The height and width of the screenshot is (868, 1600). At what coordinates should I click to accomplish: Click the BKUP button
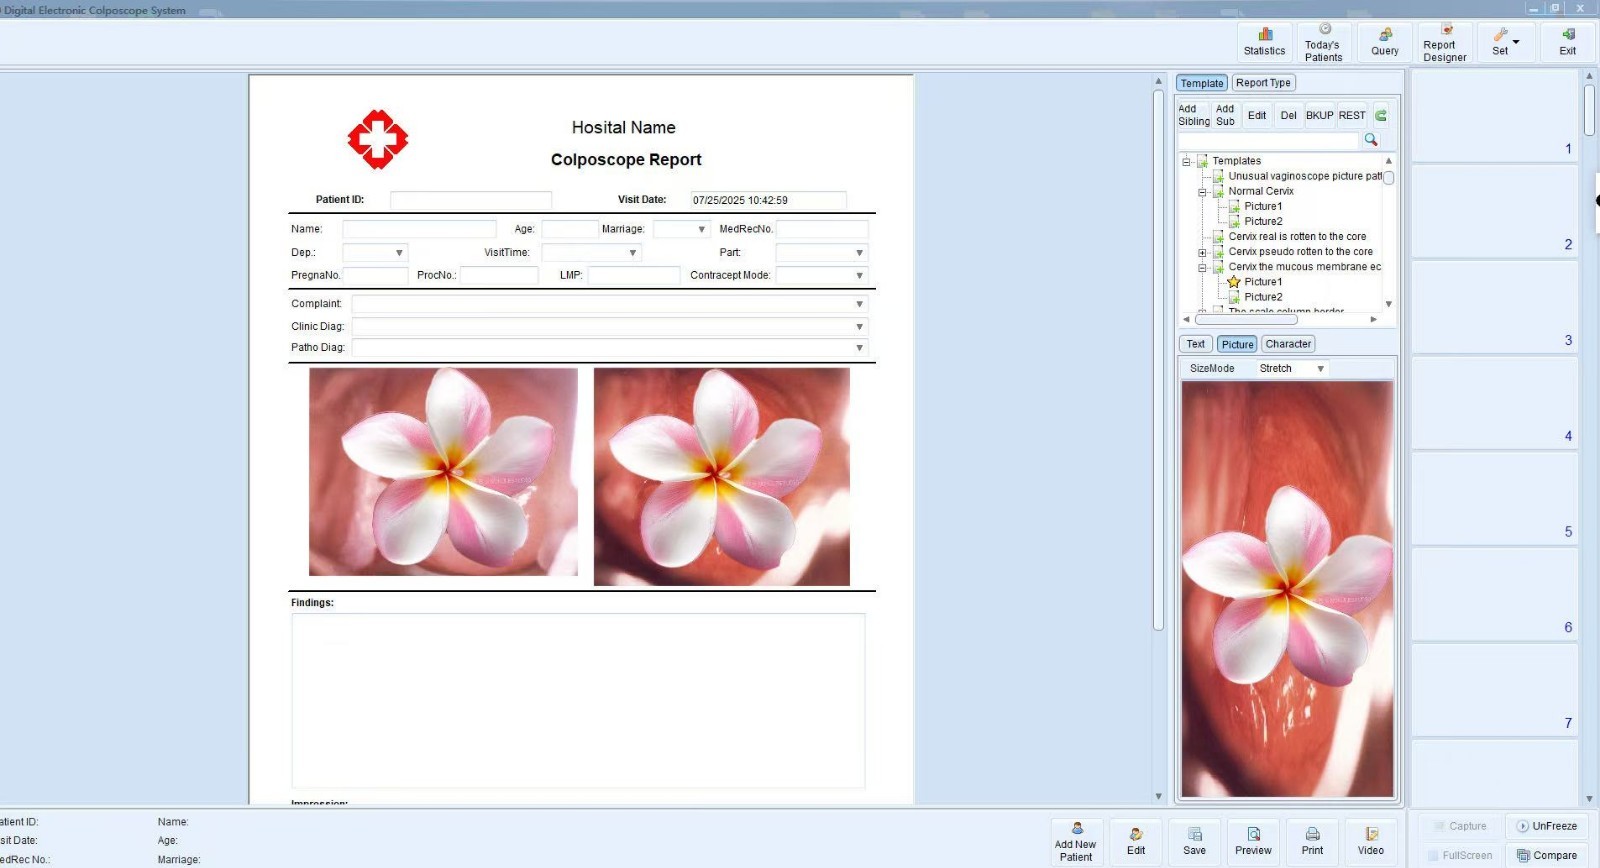(1320, 115)
